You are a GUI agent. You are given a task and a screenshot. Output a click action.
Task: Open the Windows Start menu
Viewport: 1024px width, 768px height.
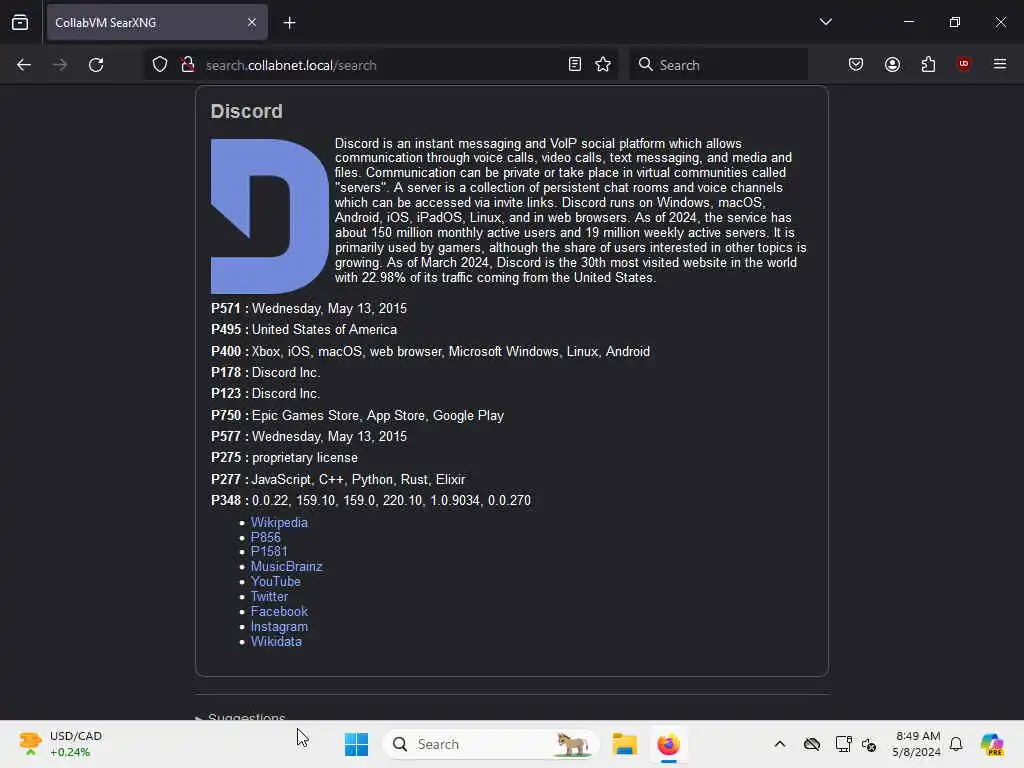(x=357, y=744)
